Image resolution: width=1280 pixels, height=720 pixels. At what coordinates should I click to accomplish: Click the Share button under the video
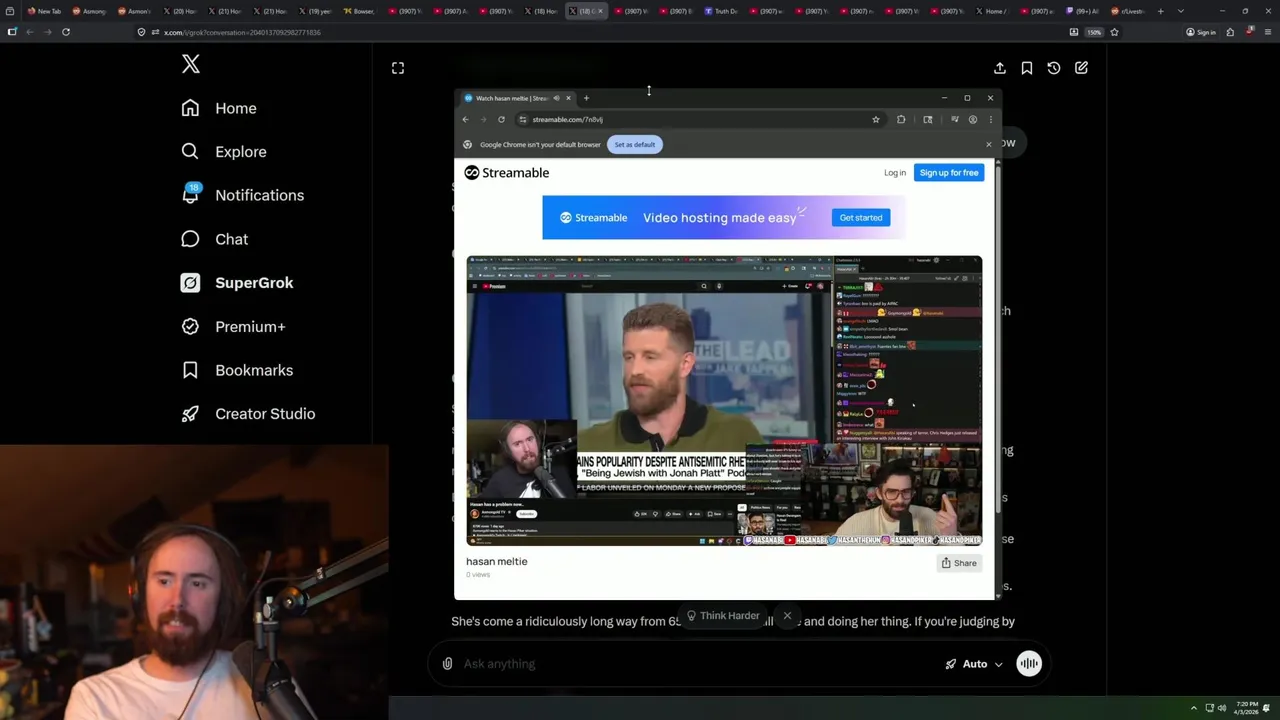pyautogui.click(x=959, y=563)
